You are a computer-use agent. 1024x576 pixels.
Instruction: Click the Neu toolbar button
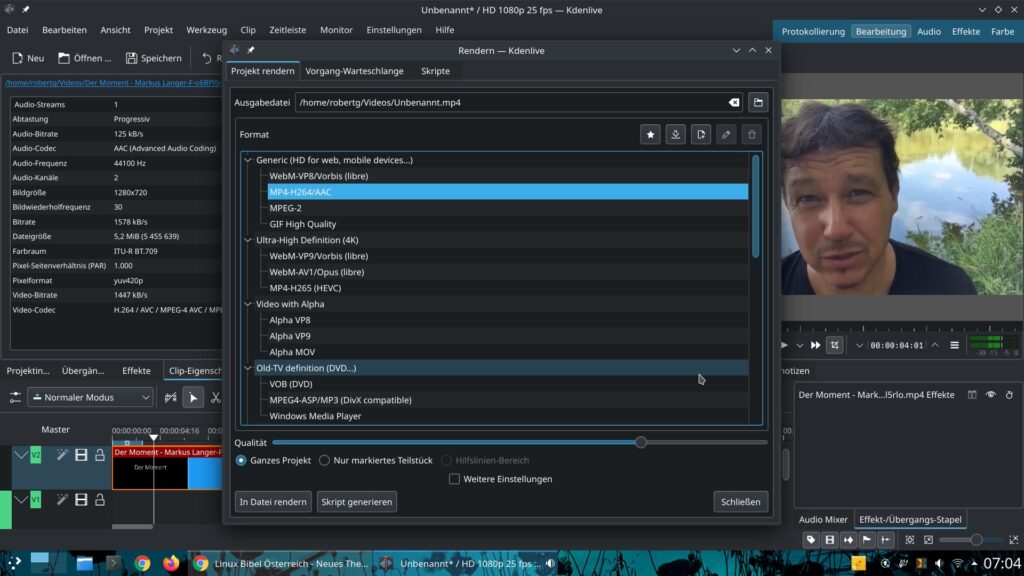pyautogui.click(x=28, y=58)
